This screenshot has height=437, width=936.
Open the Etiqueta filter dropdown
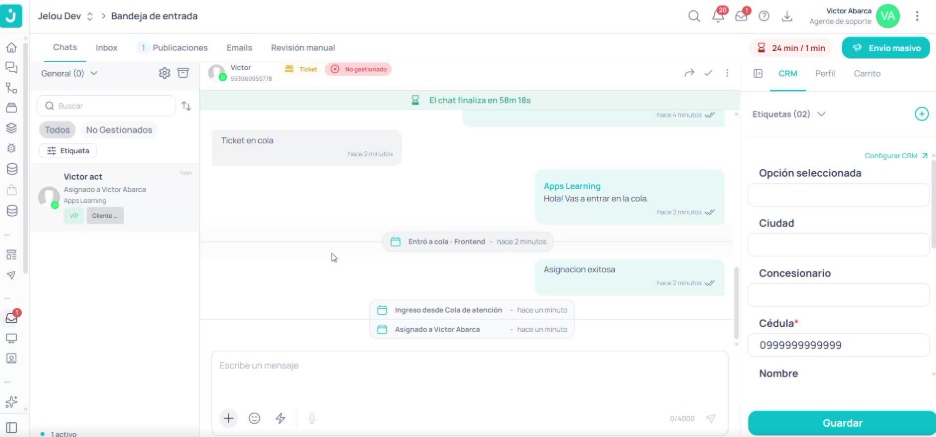tap(68, 150)
